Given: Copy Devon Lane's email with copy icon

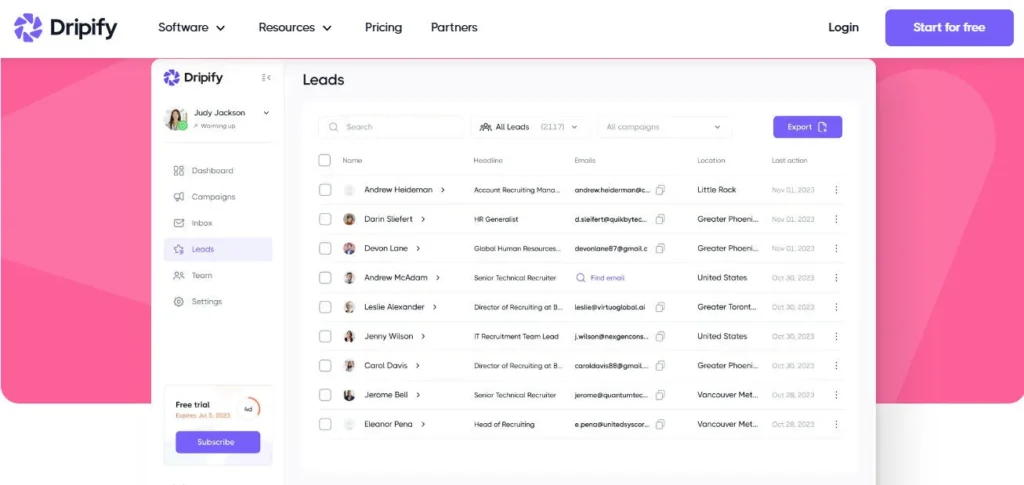Looking at the screenshot, I should tap(660, 249).
